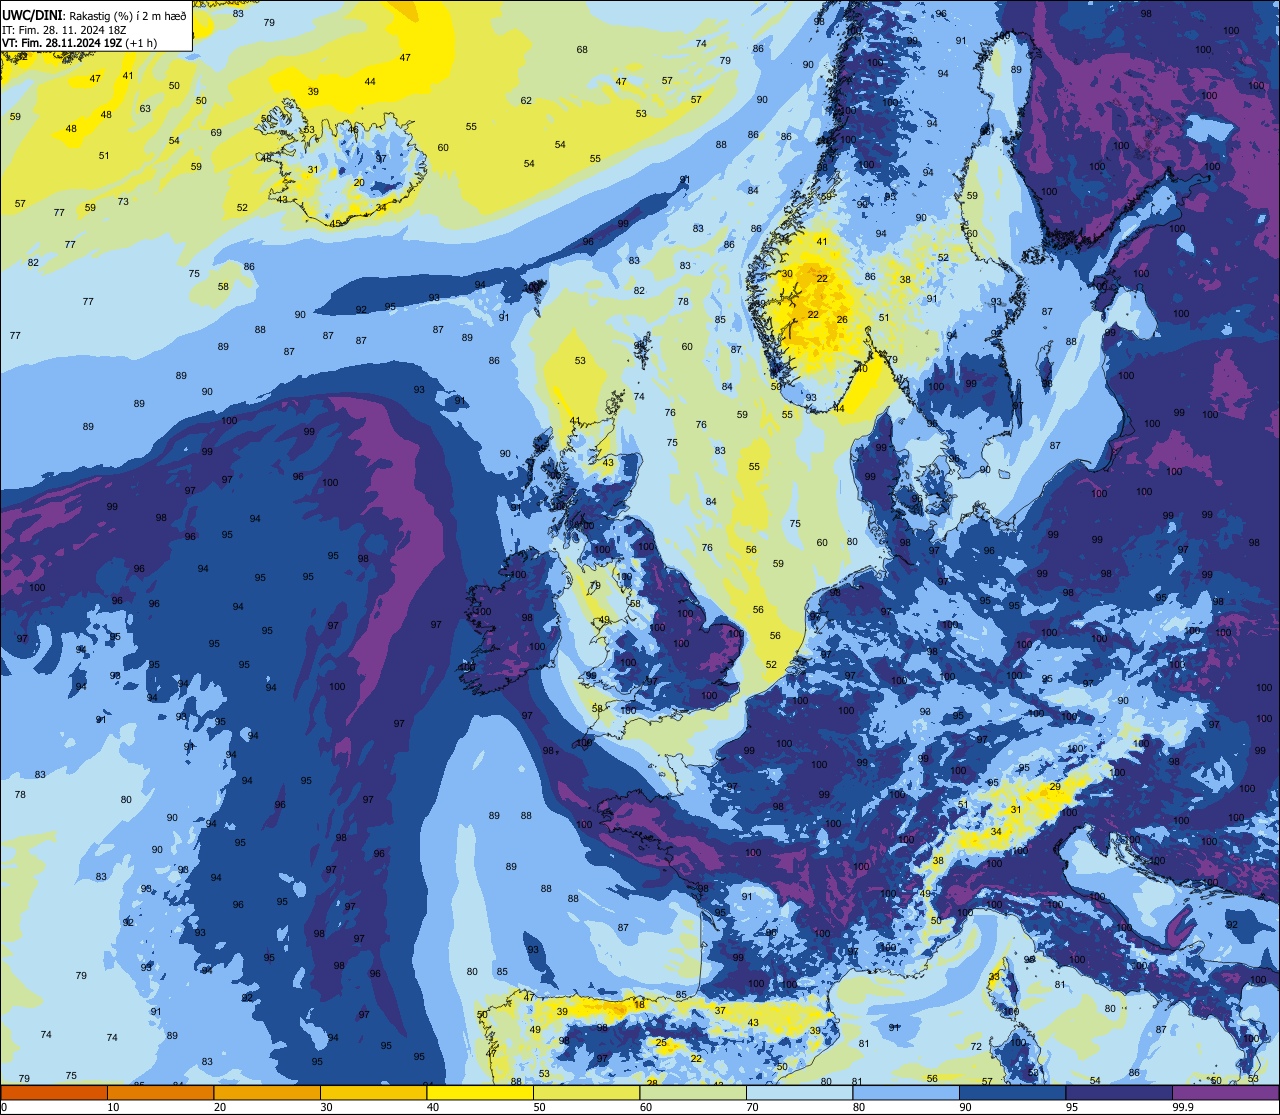Click the navy 95–99.9 legend swatch
Image resolution: width=1280 pixels, height=1115 pixels.
coord(1119,1092)
